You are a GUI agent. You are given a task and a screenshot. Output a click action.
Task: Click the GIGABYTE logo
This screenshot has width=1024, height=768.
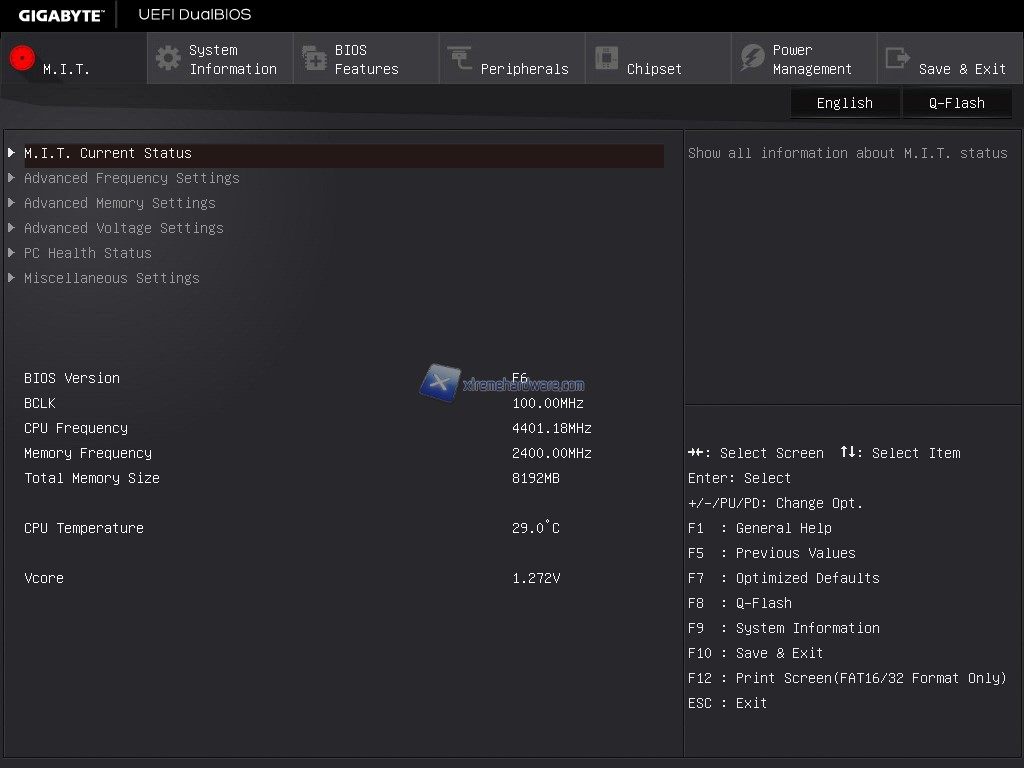[61, 15]
